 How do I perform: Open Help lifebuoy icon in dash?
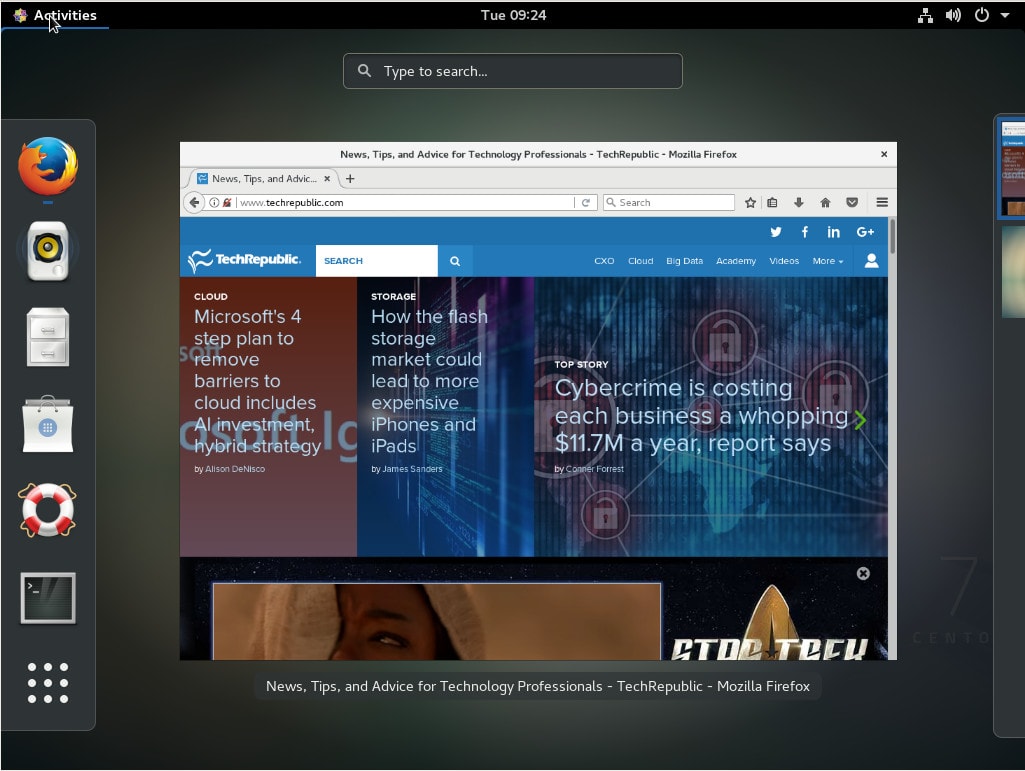(x=47, y=510)
